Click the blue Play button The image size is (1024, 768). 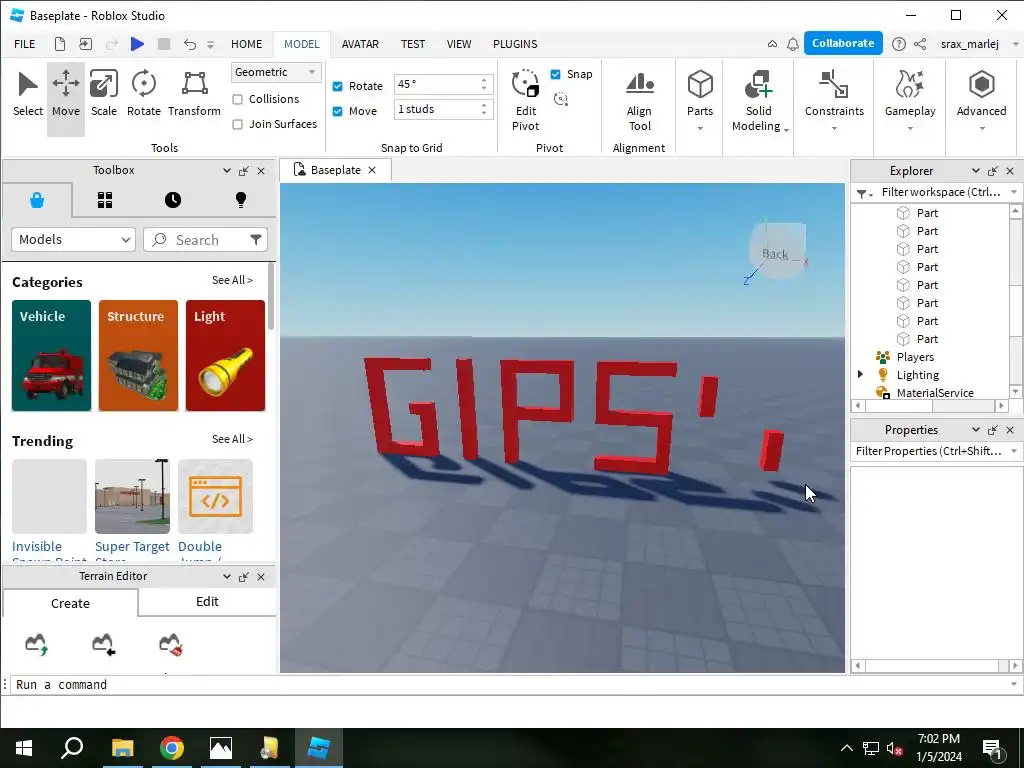coord(137,44)
